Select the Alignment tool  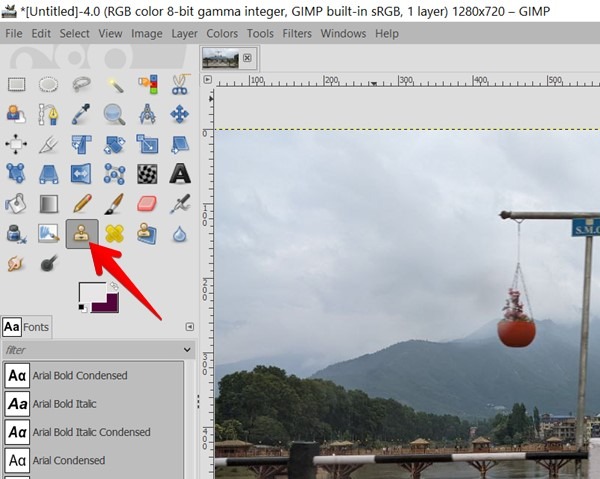[16, 144]
